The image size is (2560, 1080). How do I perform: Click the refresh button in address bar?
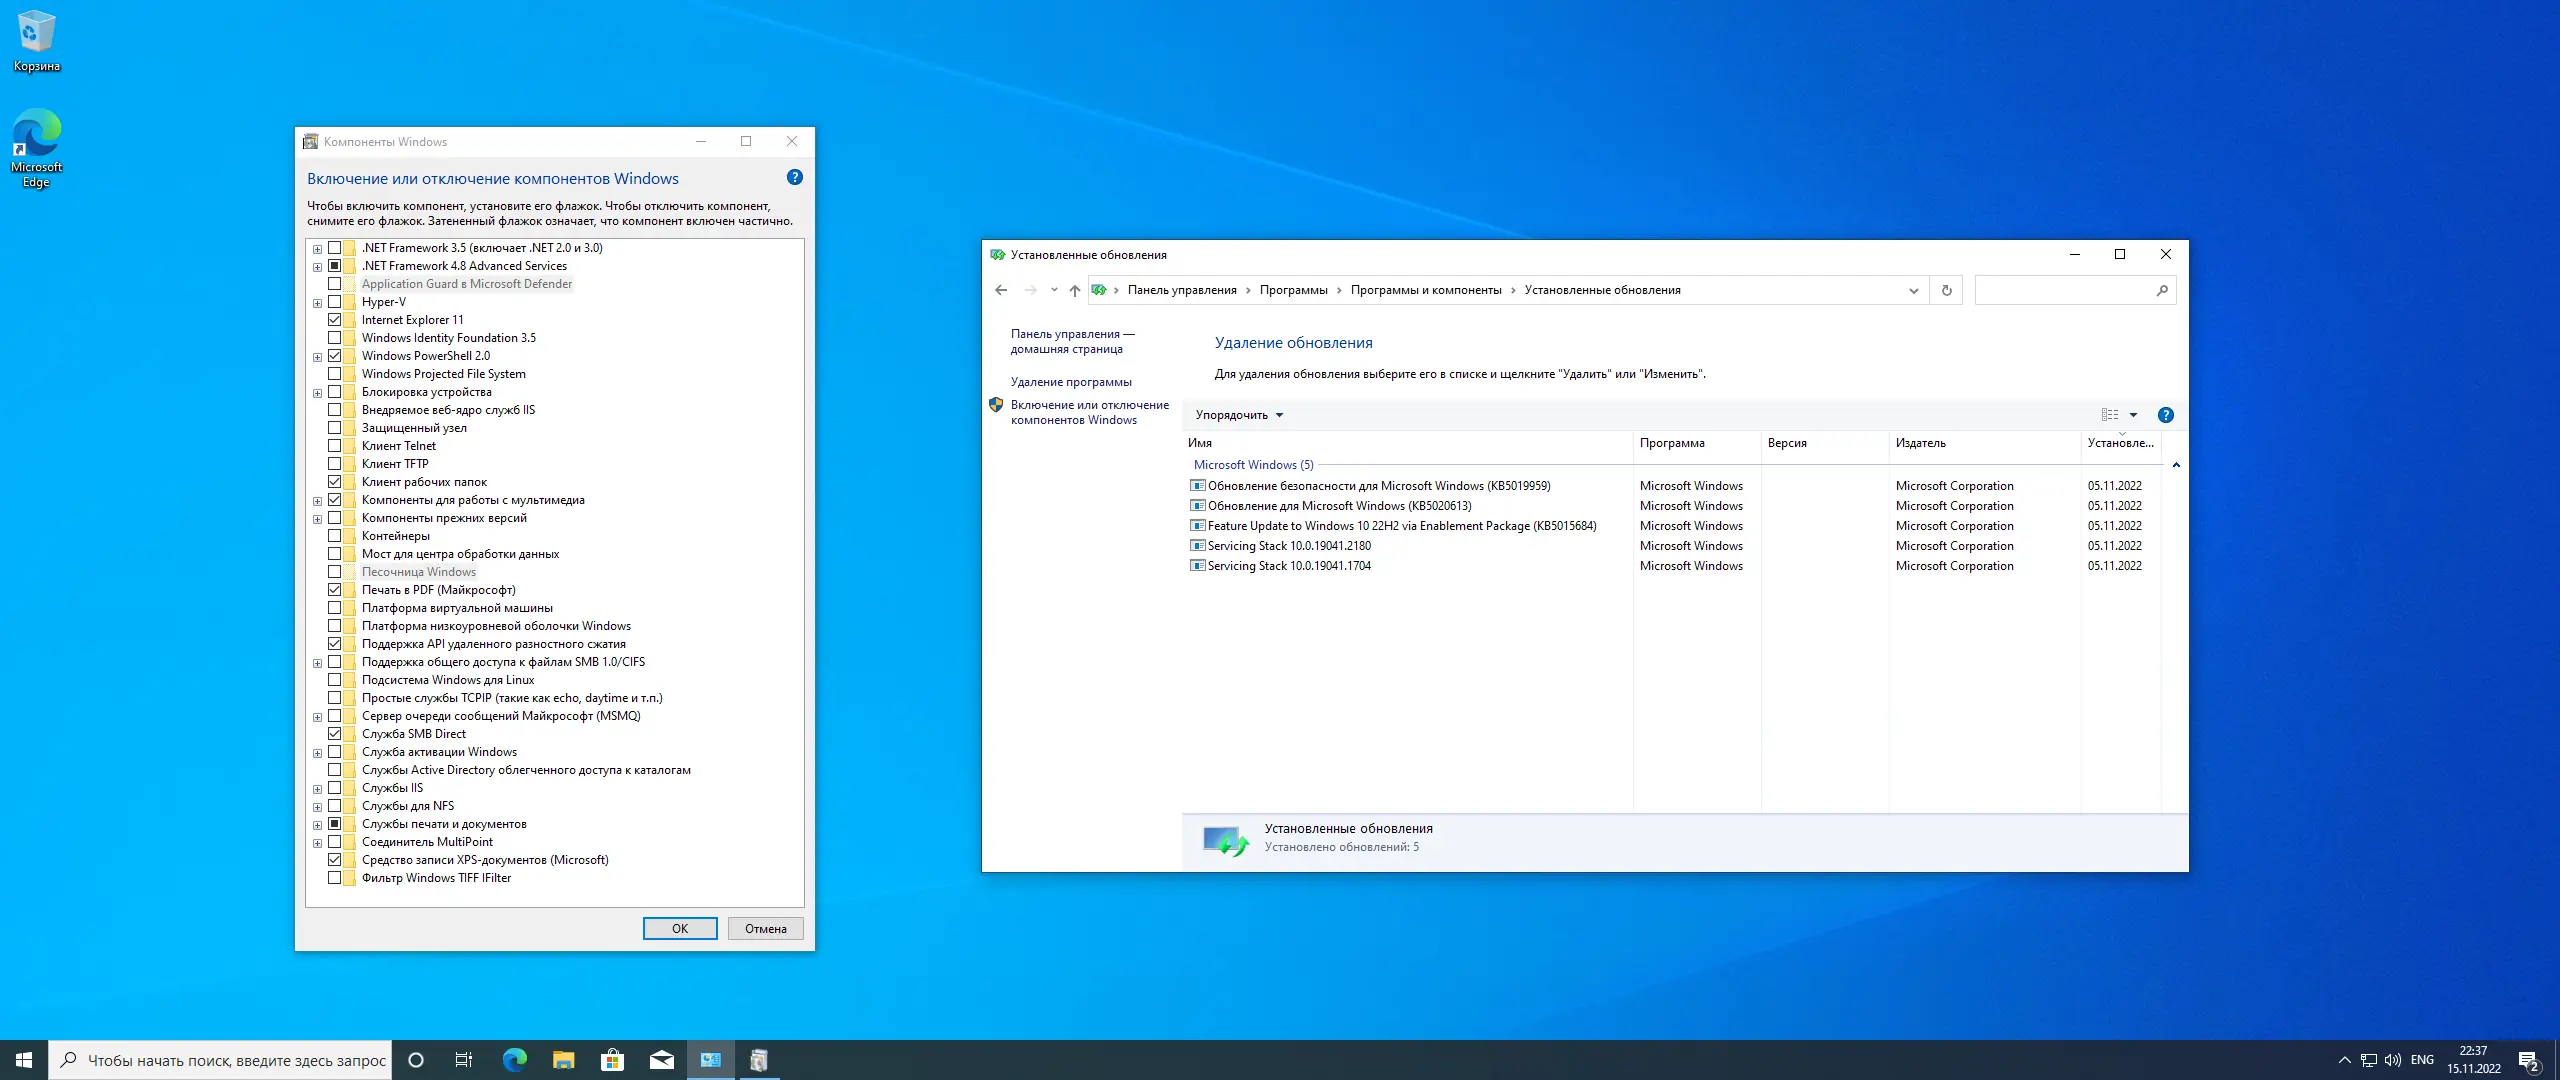point(1946,291)
